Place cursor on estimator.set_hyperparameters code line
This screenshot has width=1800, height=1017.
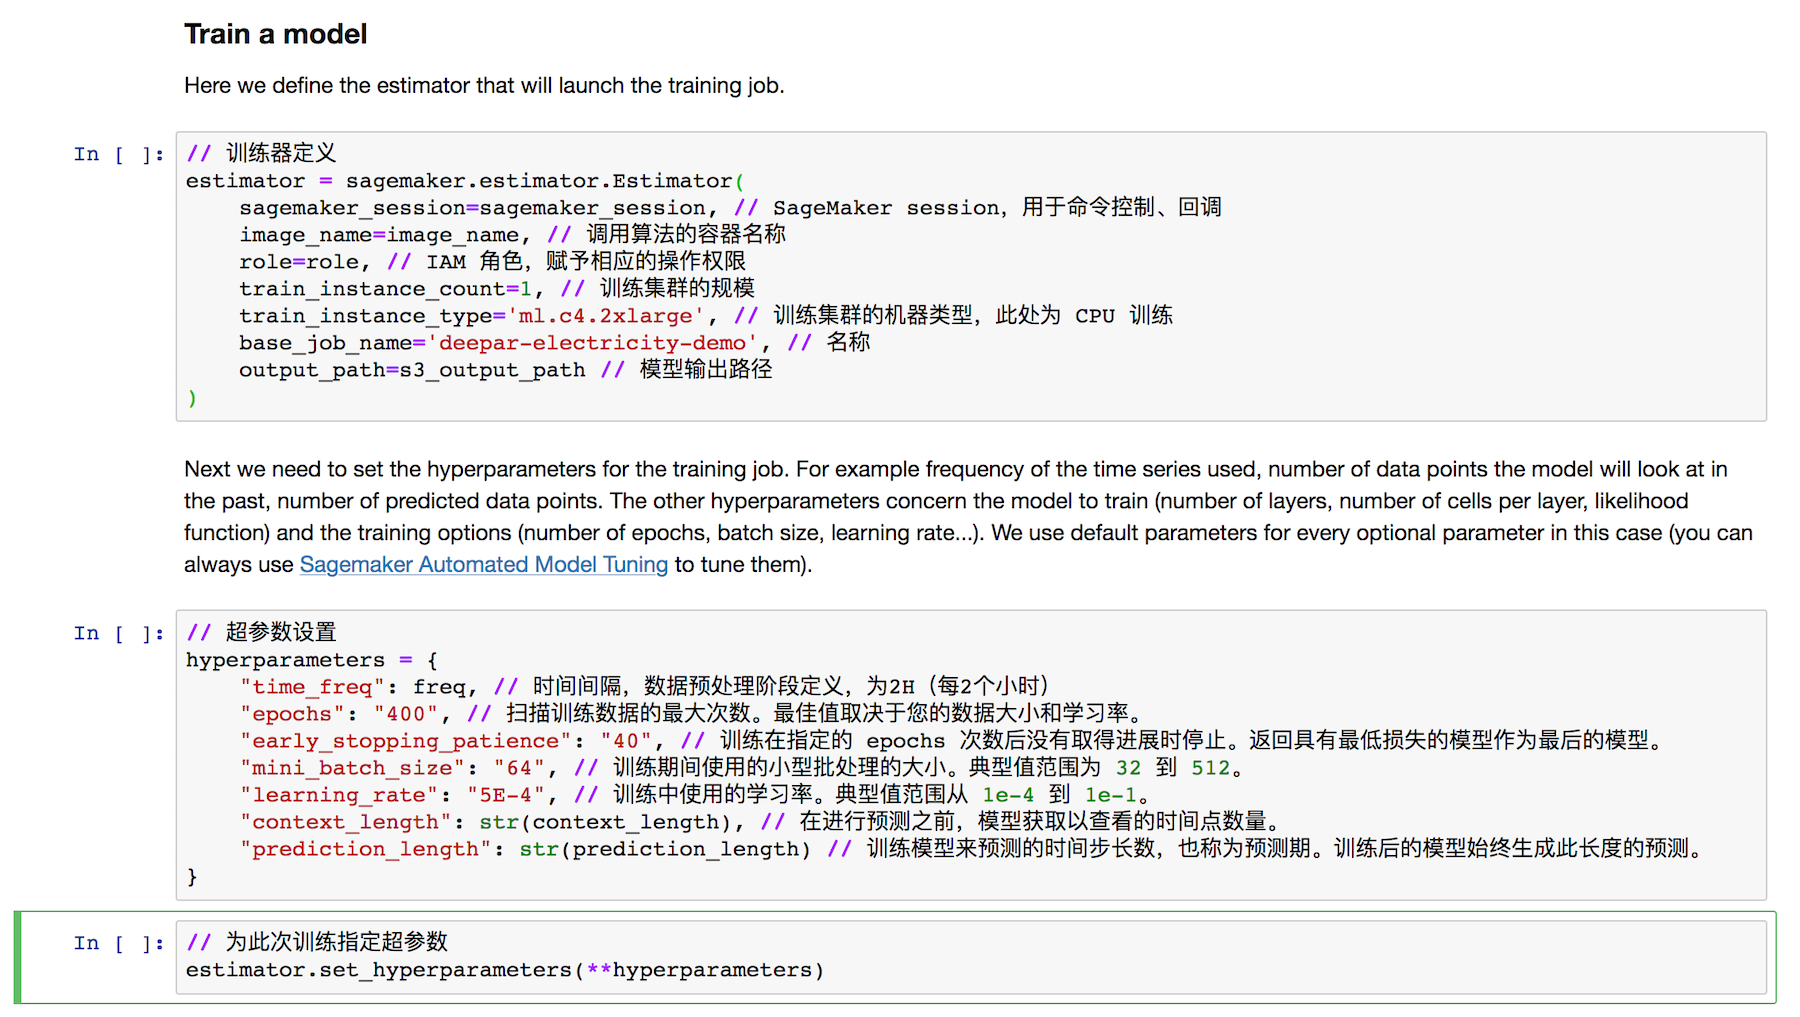click(504, 970)
